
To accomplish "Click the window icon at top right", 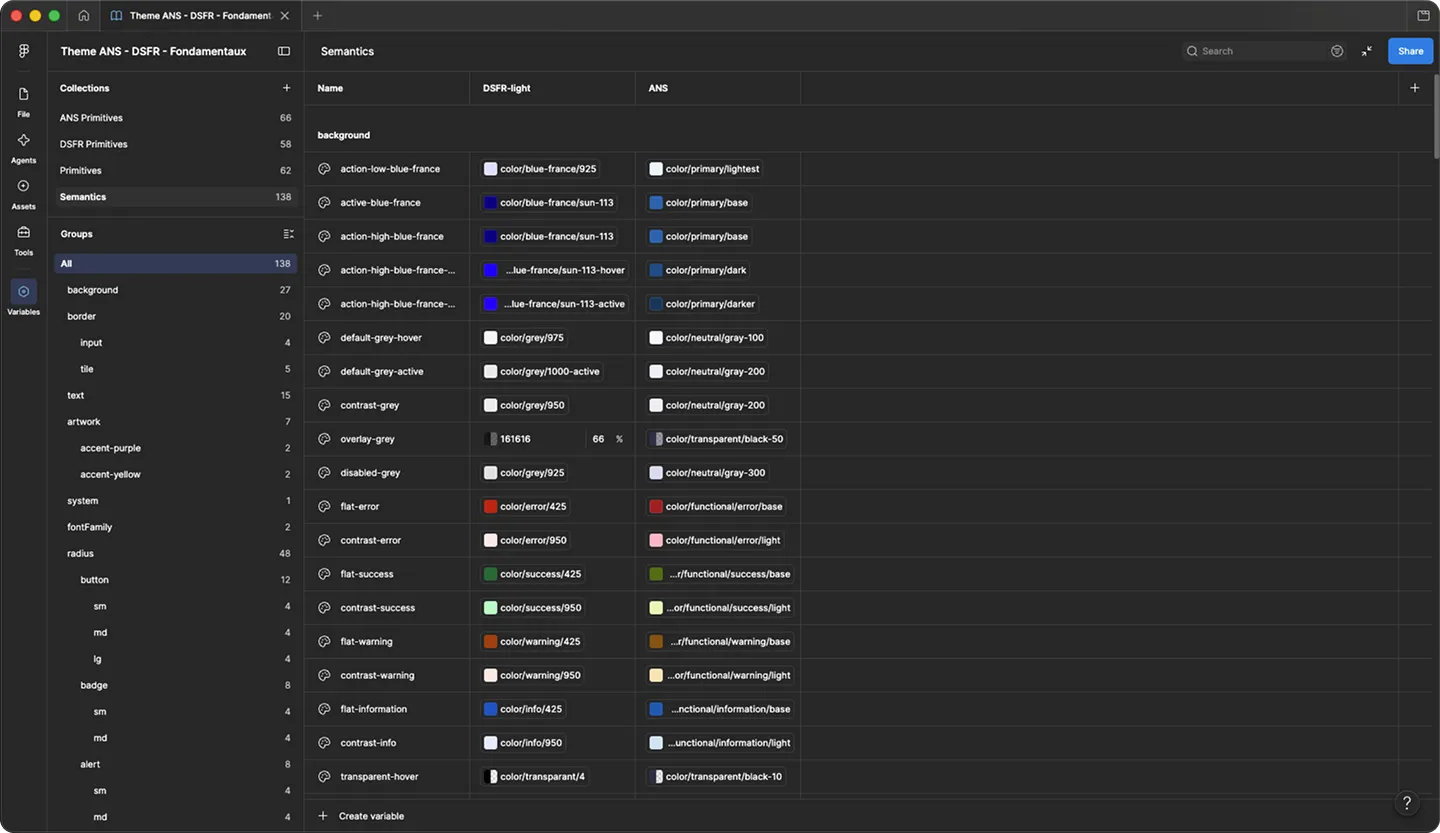I will pyautogui.click(x=1423, y=16).
